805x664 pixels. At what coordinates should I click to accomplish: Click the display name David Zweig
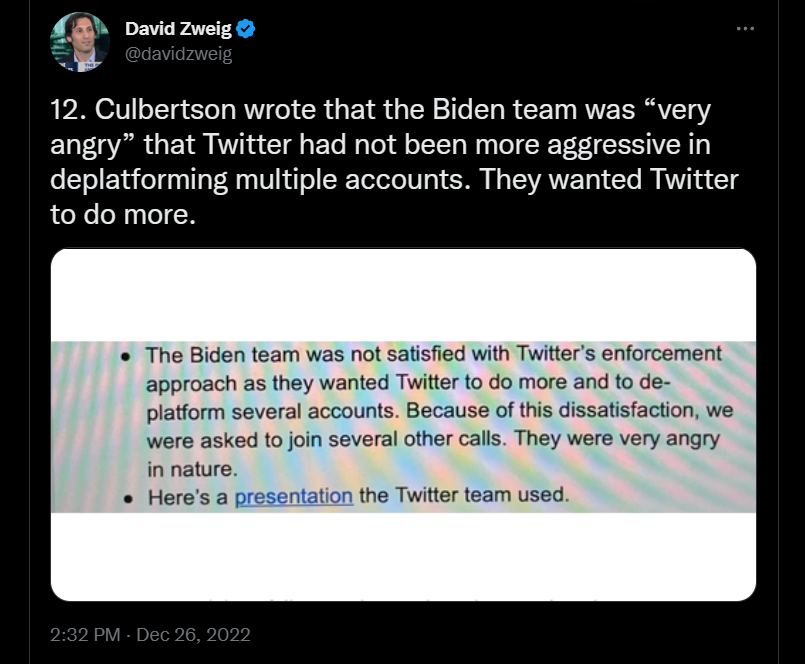[x=178, y=30]
